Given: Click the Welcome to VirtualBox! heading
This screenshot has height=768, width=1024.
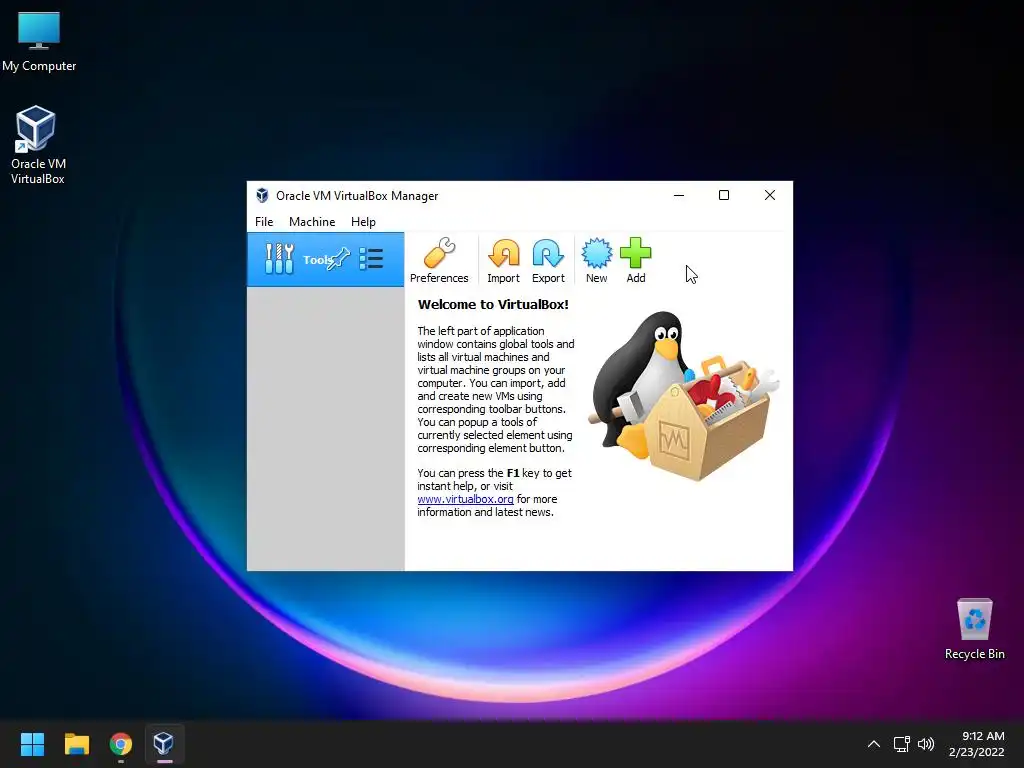Looking at the screenshot, I should tap(493, 304).
